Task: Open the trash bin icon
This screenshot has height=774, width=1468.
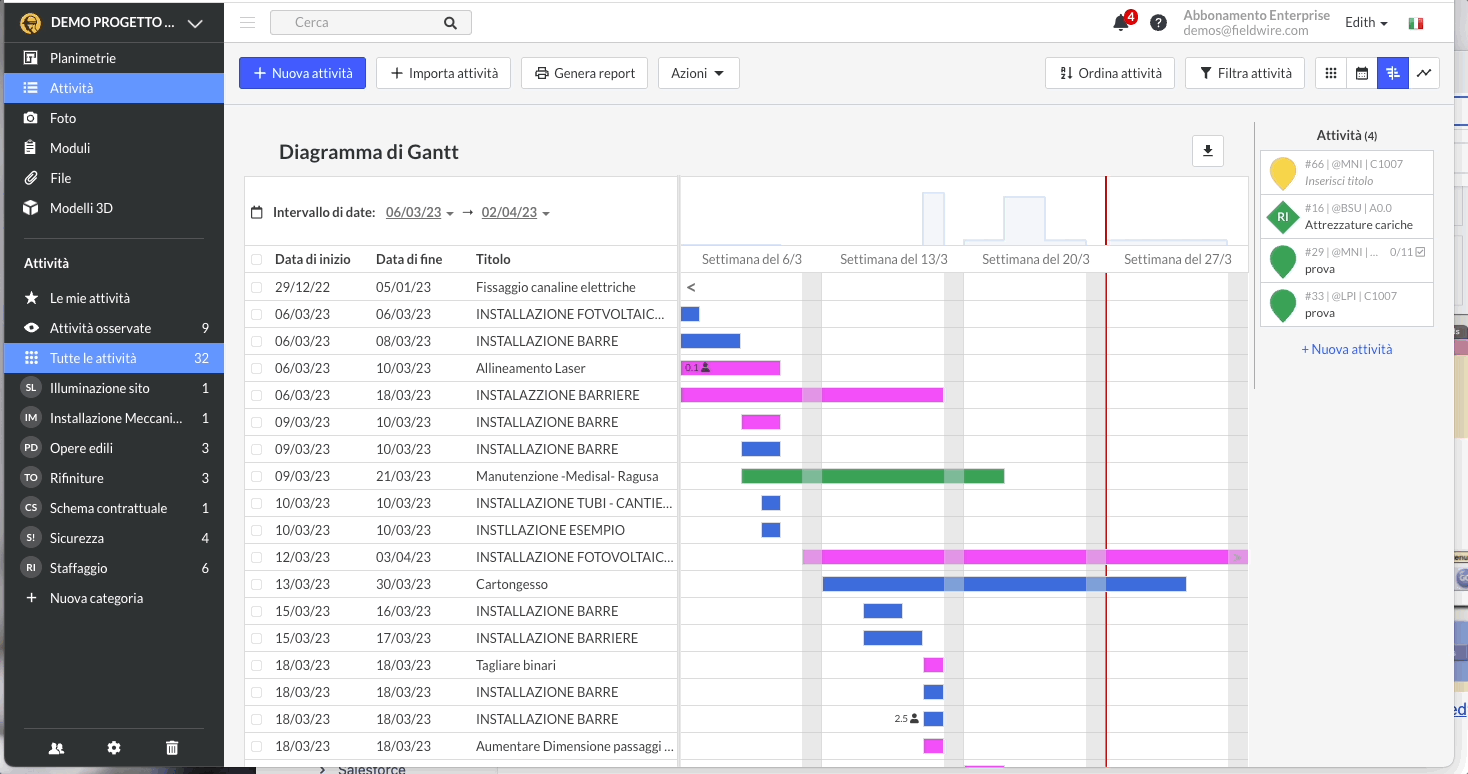Action: tap(172, 747)
